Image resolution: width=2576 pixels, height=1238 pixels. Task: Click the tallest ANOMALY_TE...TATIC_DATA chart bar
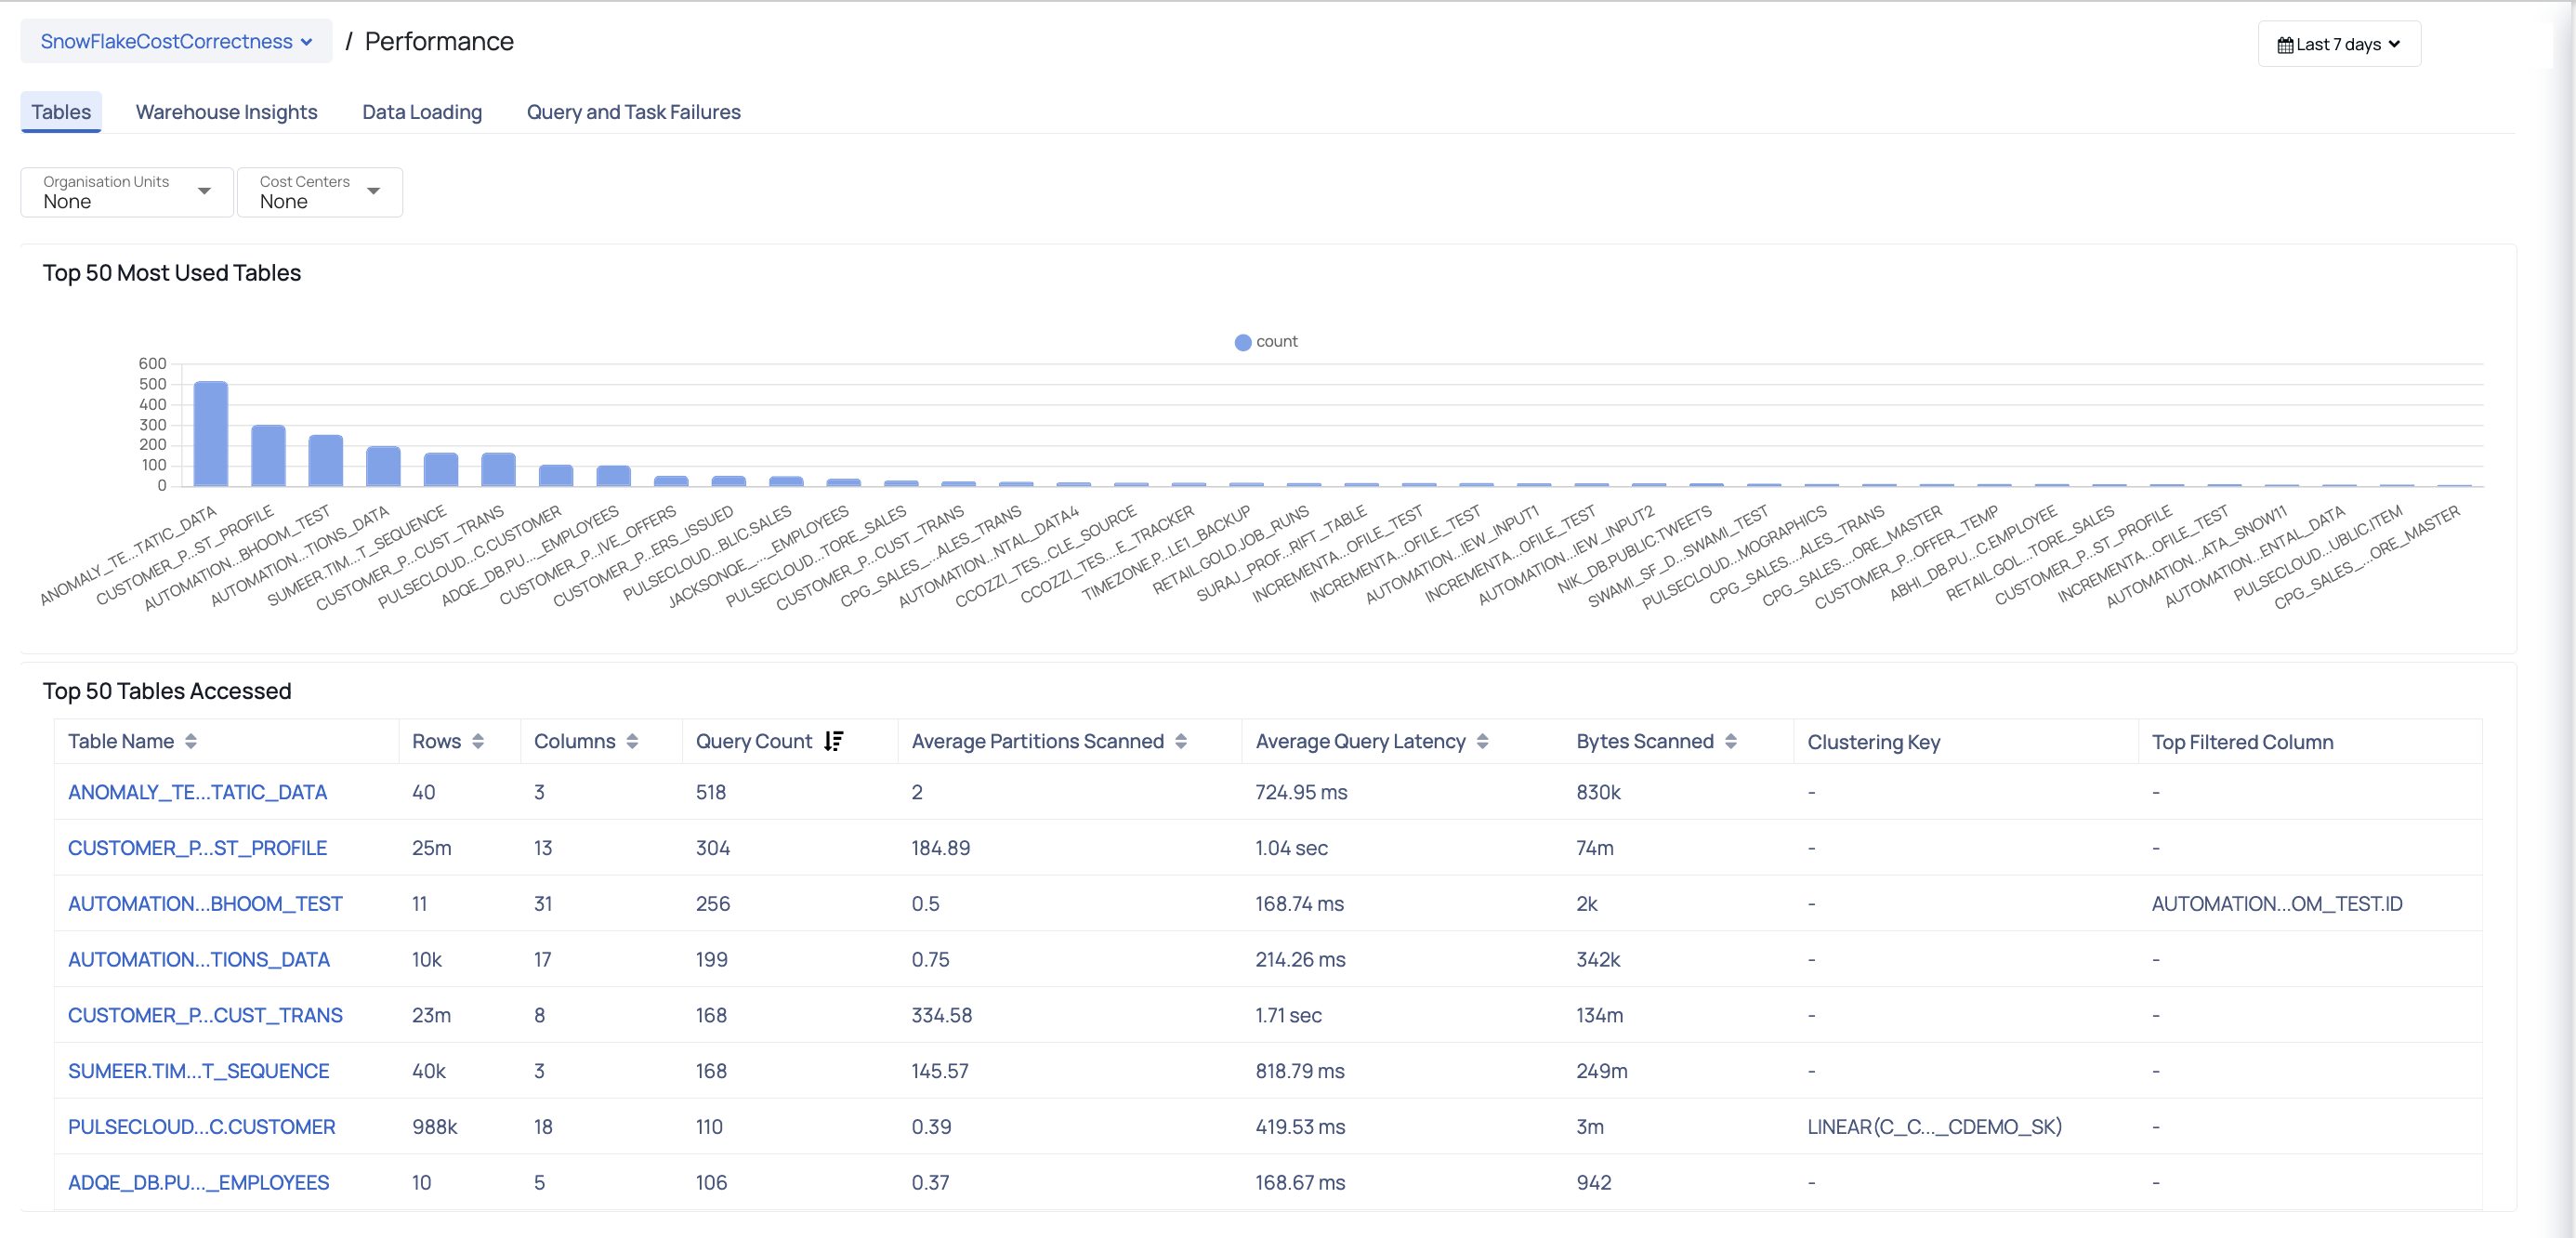[211, 434]
